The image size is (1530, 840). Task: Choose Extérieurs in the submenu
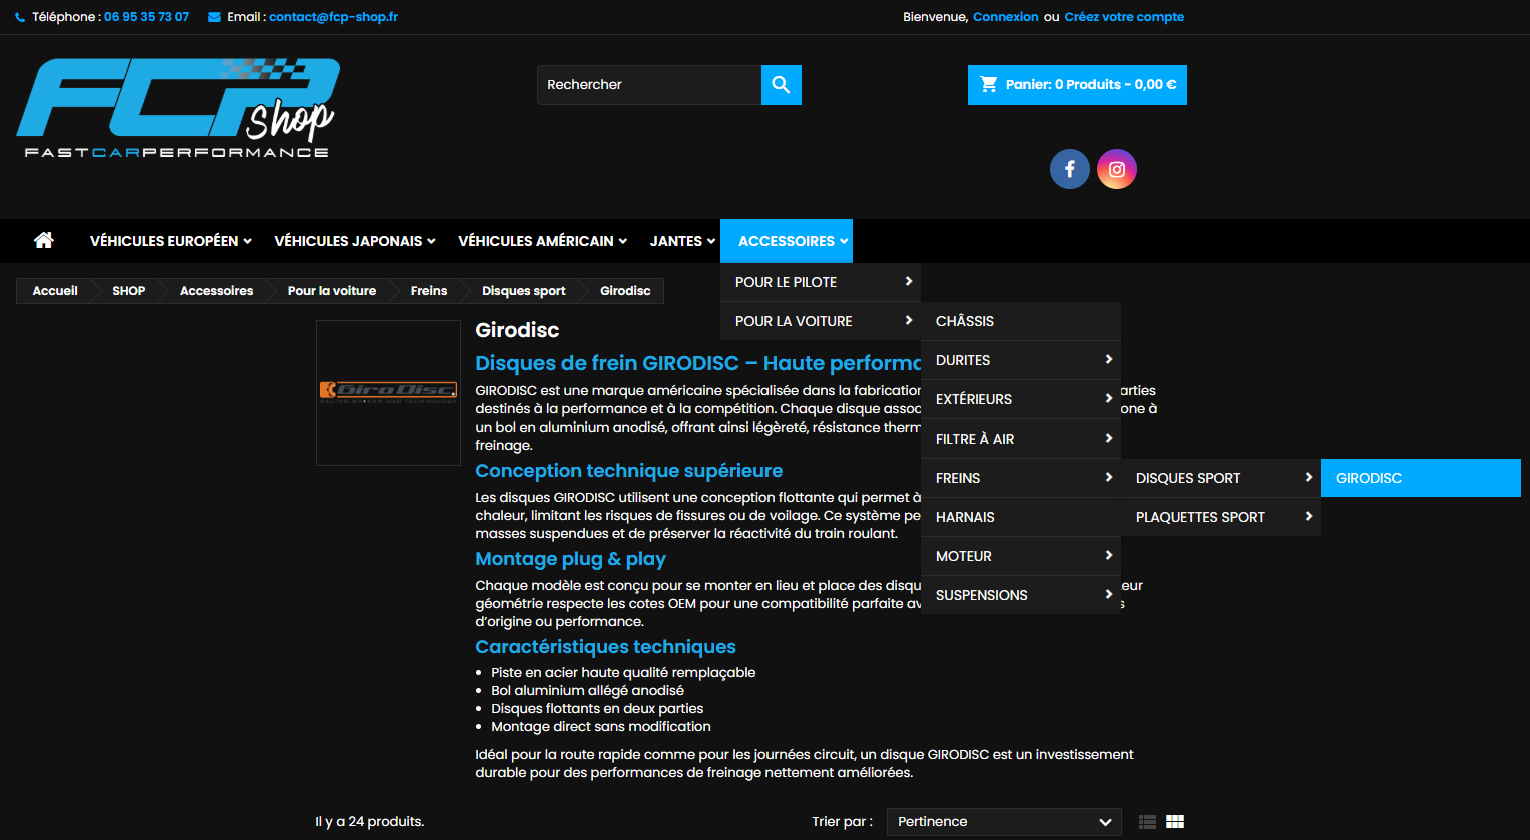click(x=1021, y=399)
